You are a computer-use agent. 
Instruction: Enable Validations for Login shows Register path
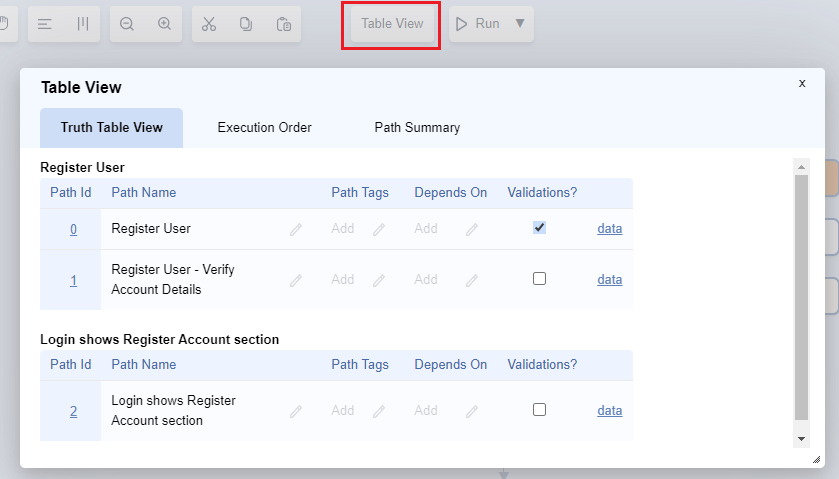click(540, 409)
